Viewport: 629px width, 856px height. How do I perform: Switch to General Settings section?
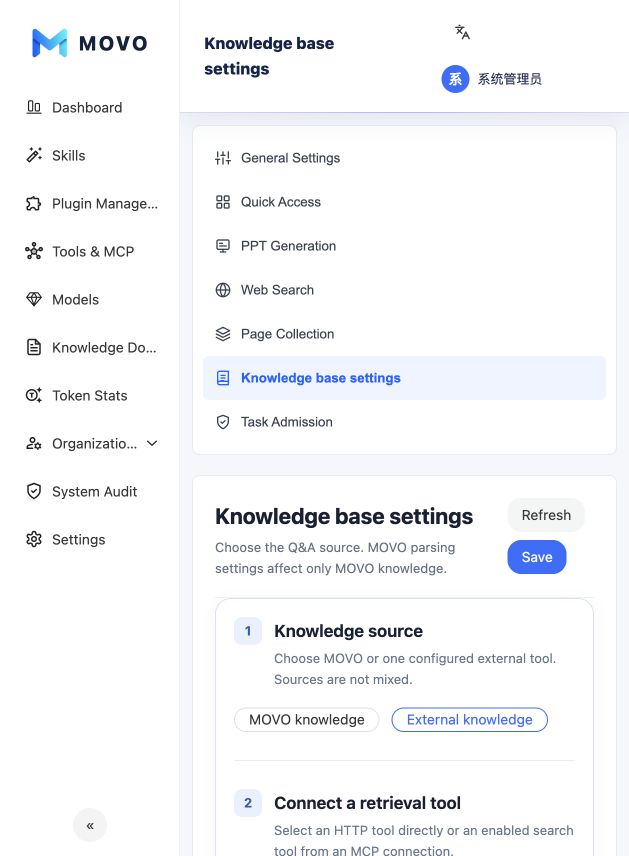(404, 158)
